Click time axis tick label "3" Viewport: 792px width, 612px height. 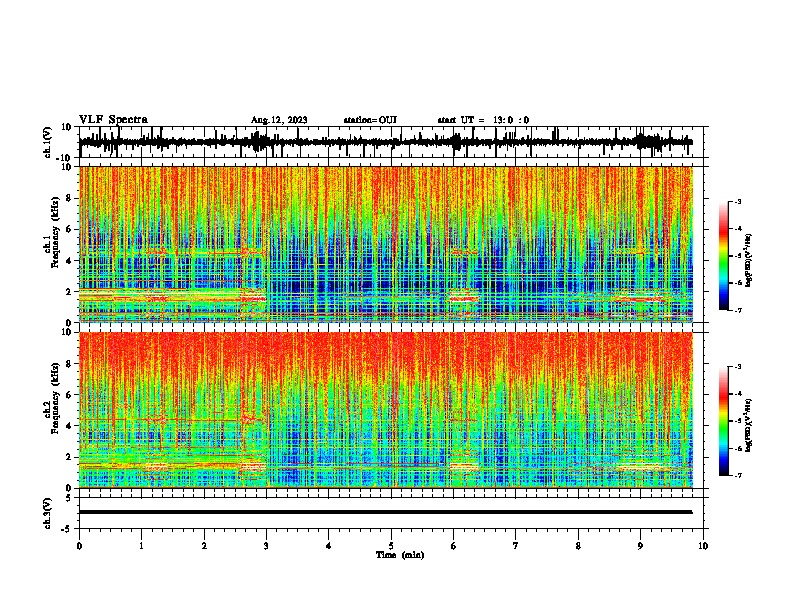click(266, 546)
